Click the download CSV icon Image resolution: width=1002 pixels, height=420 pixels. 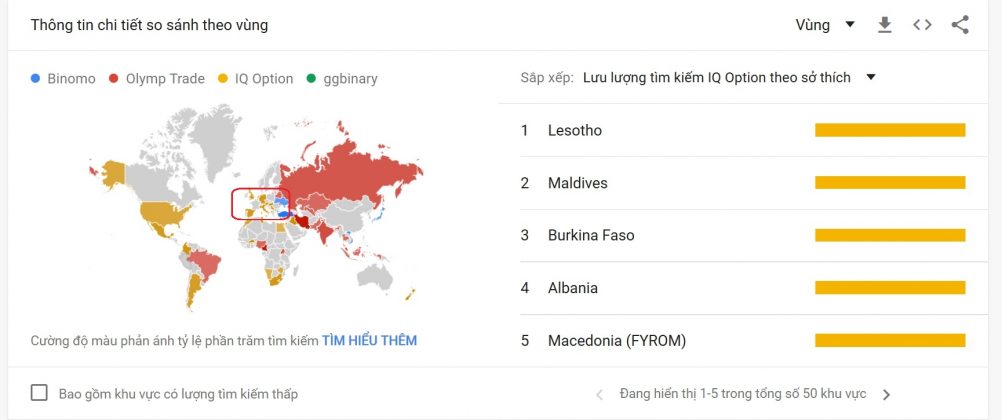tap(884, 25)
